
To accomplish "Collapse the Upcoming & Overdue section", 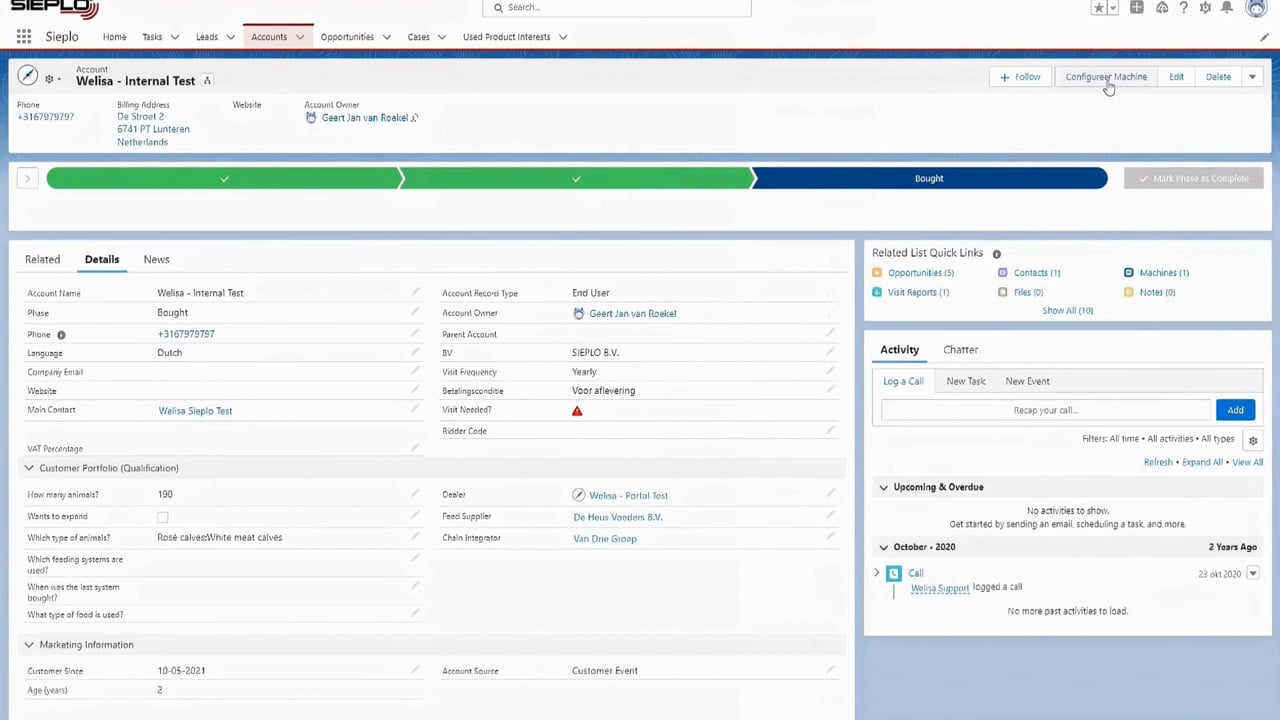I will click(x=883, y=487).
